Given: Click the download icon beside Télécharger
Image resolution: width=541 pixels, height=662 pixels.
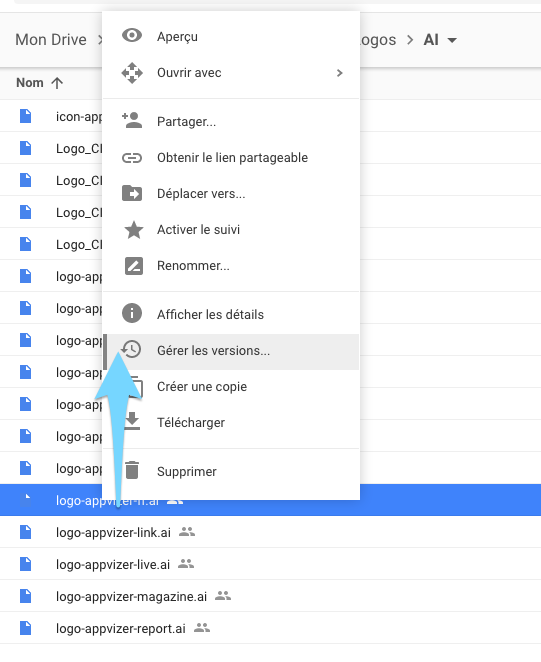Looking at the screenshot, I should [132, 421].
